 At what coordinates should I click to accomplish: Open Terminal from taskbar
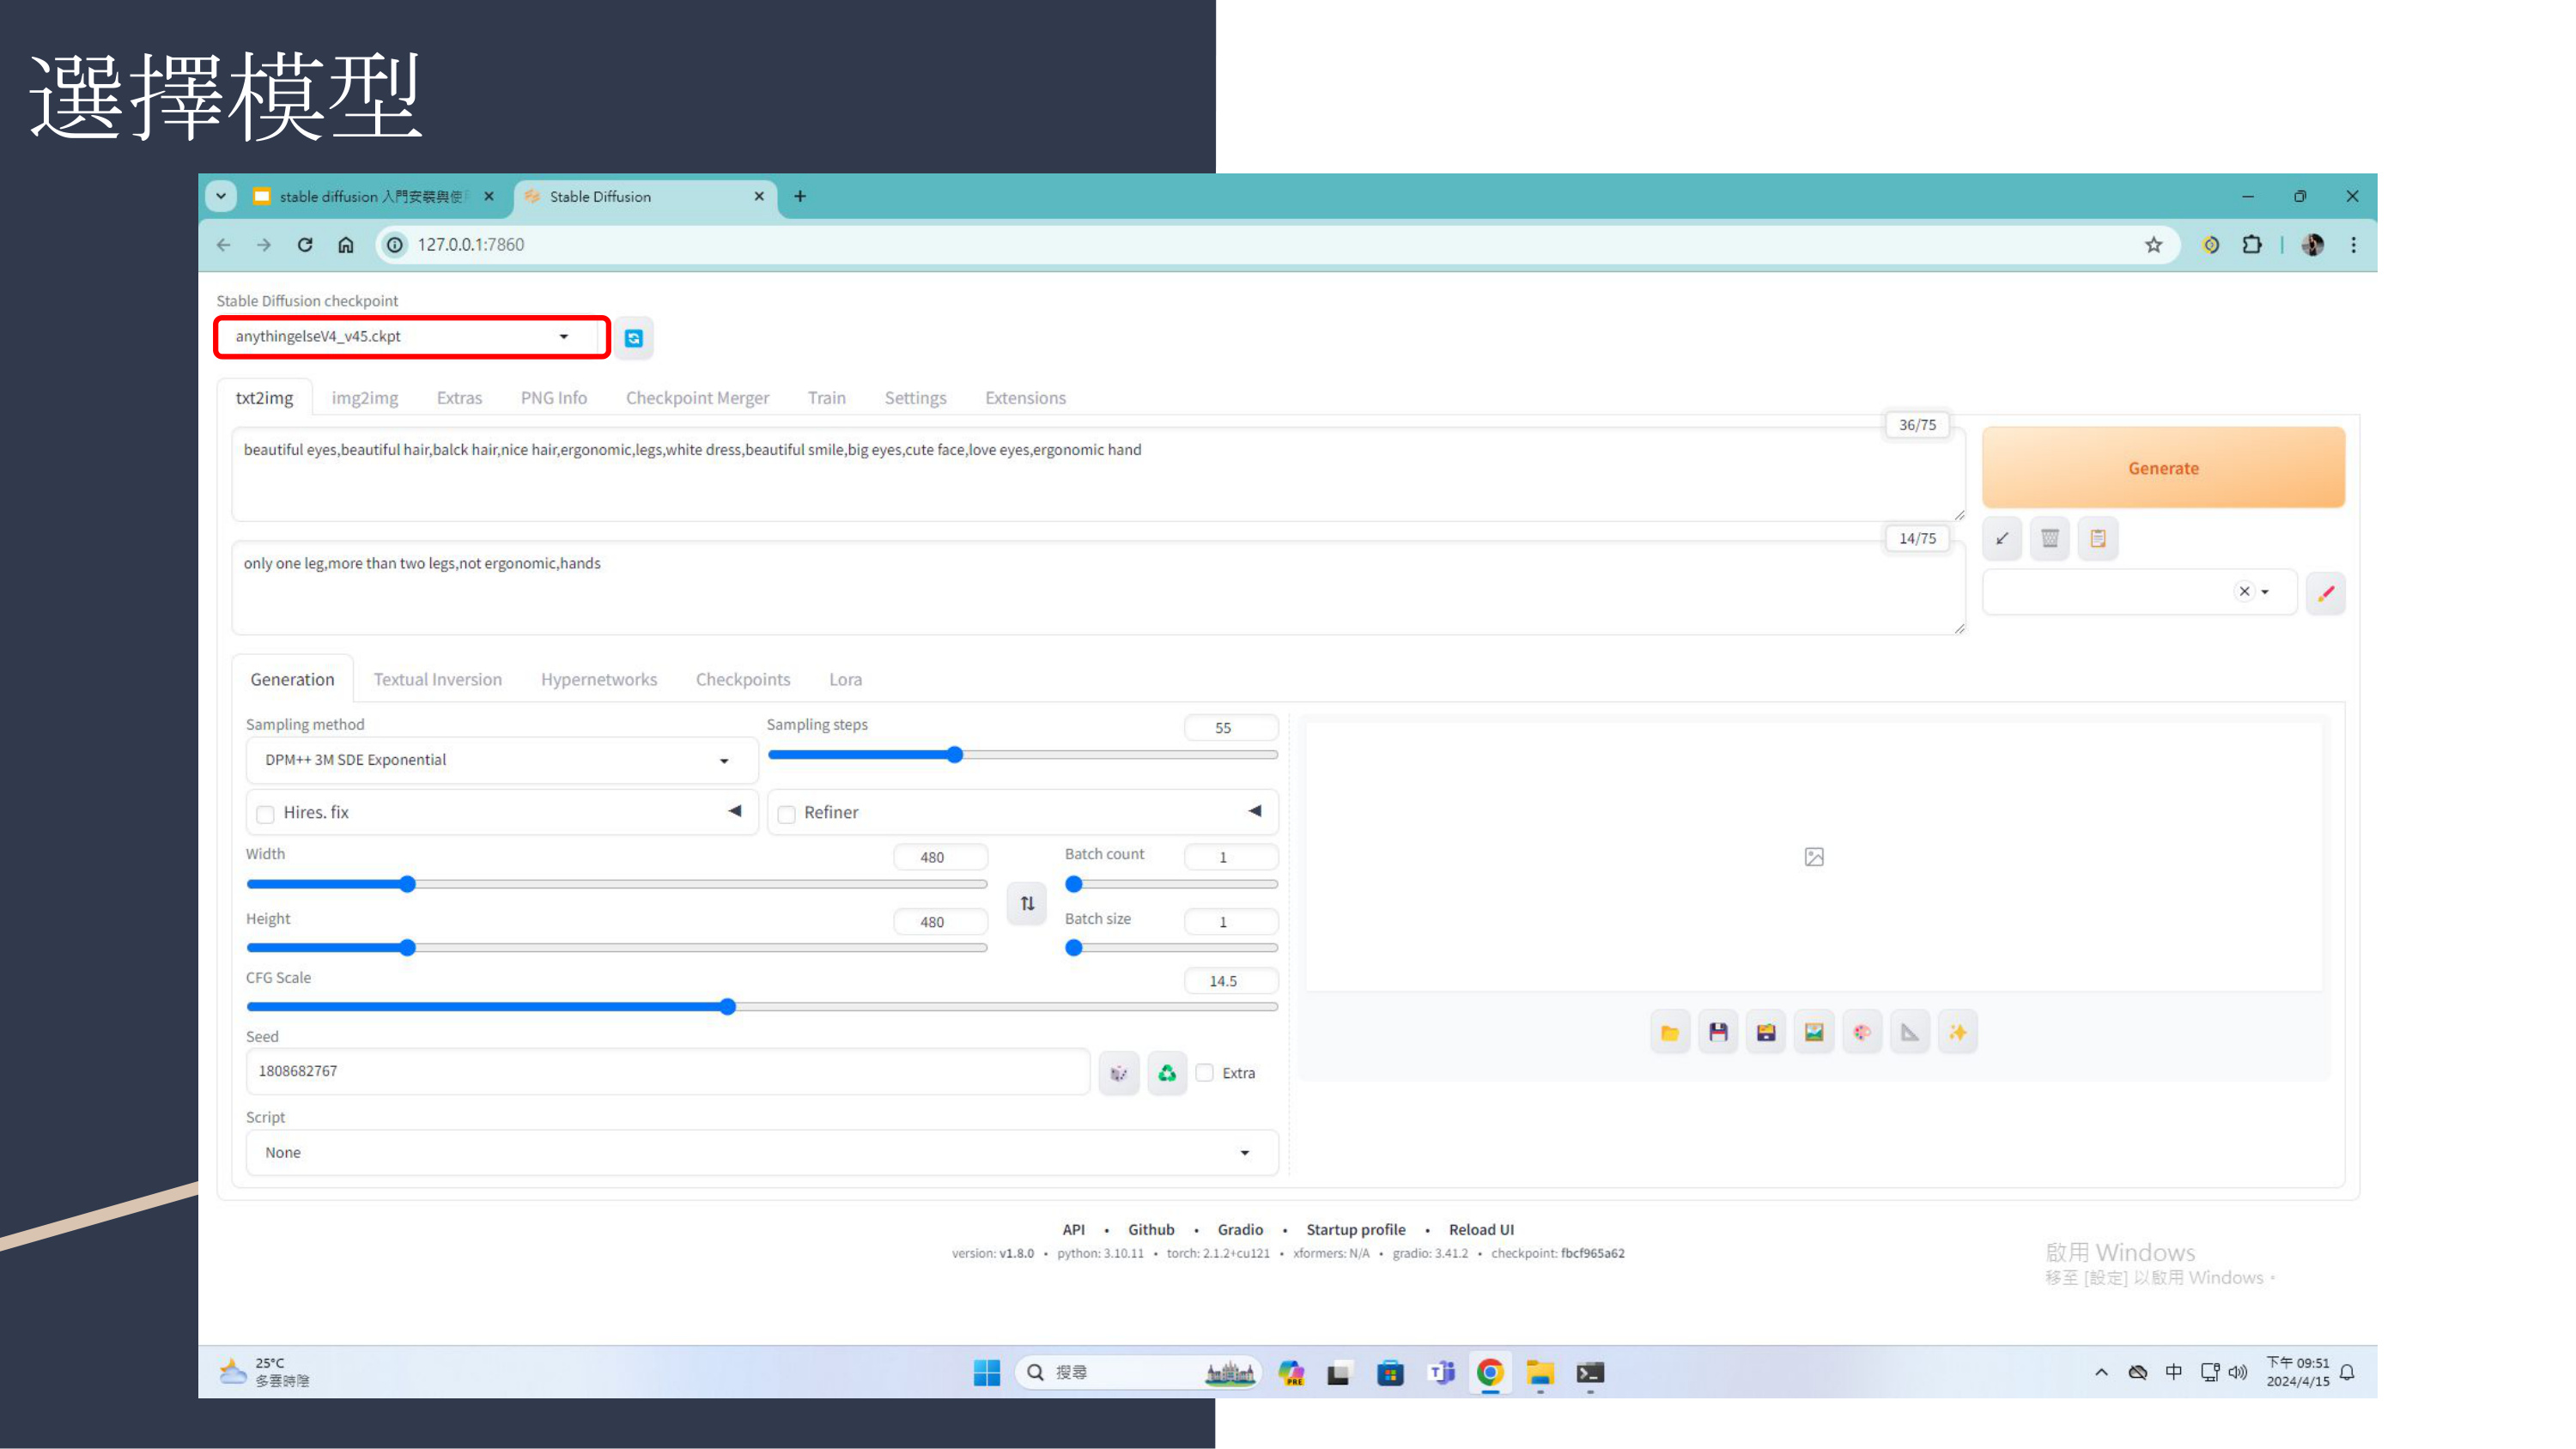[1590, 1373]
